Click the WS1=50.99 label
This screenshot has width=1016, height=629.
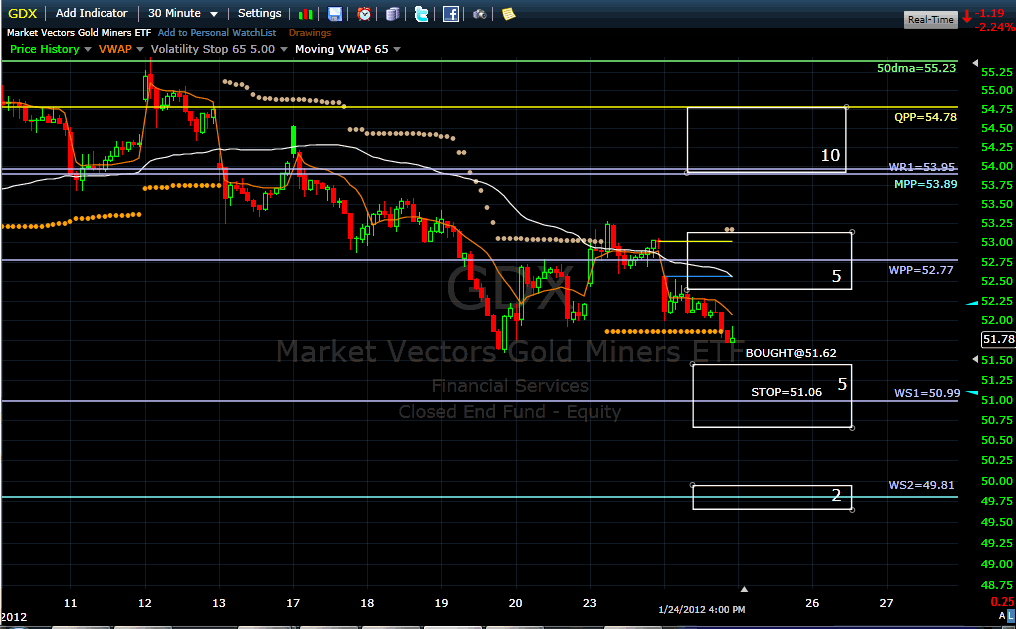[x=927, y=393]
